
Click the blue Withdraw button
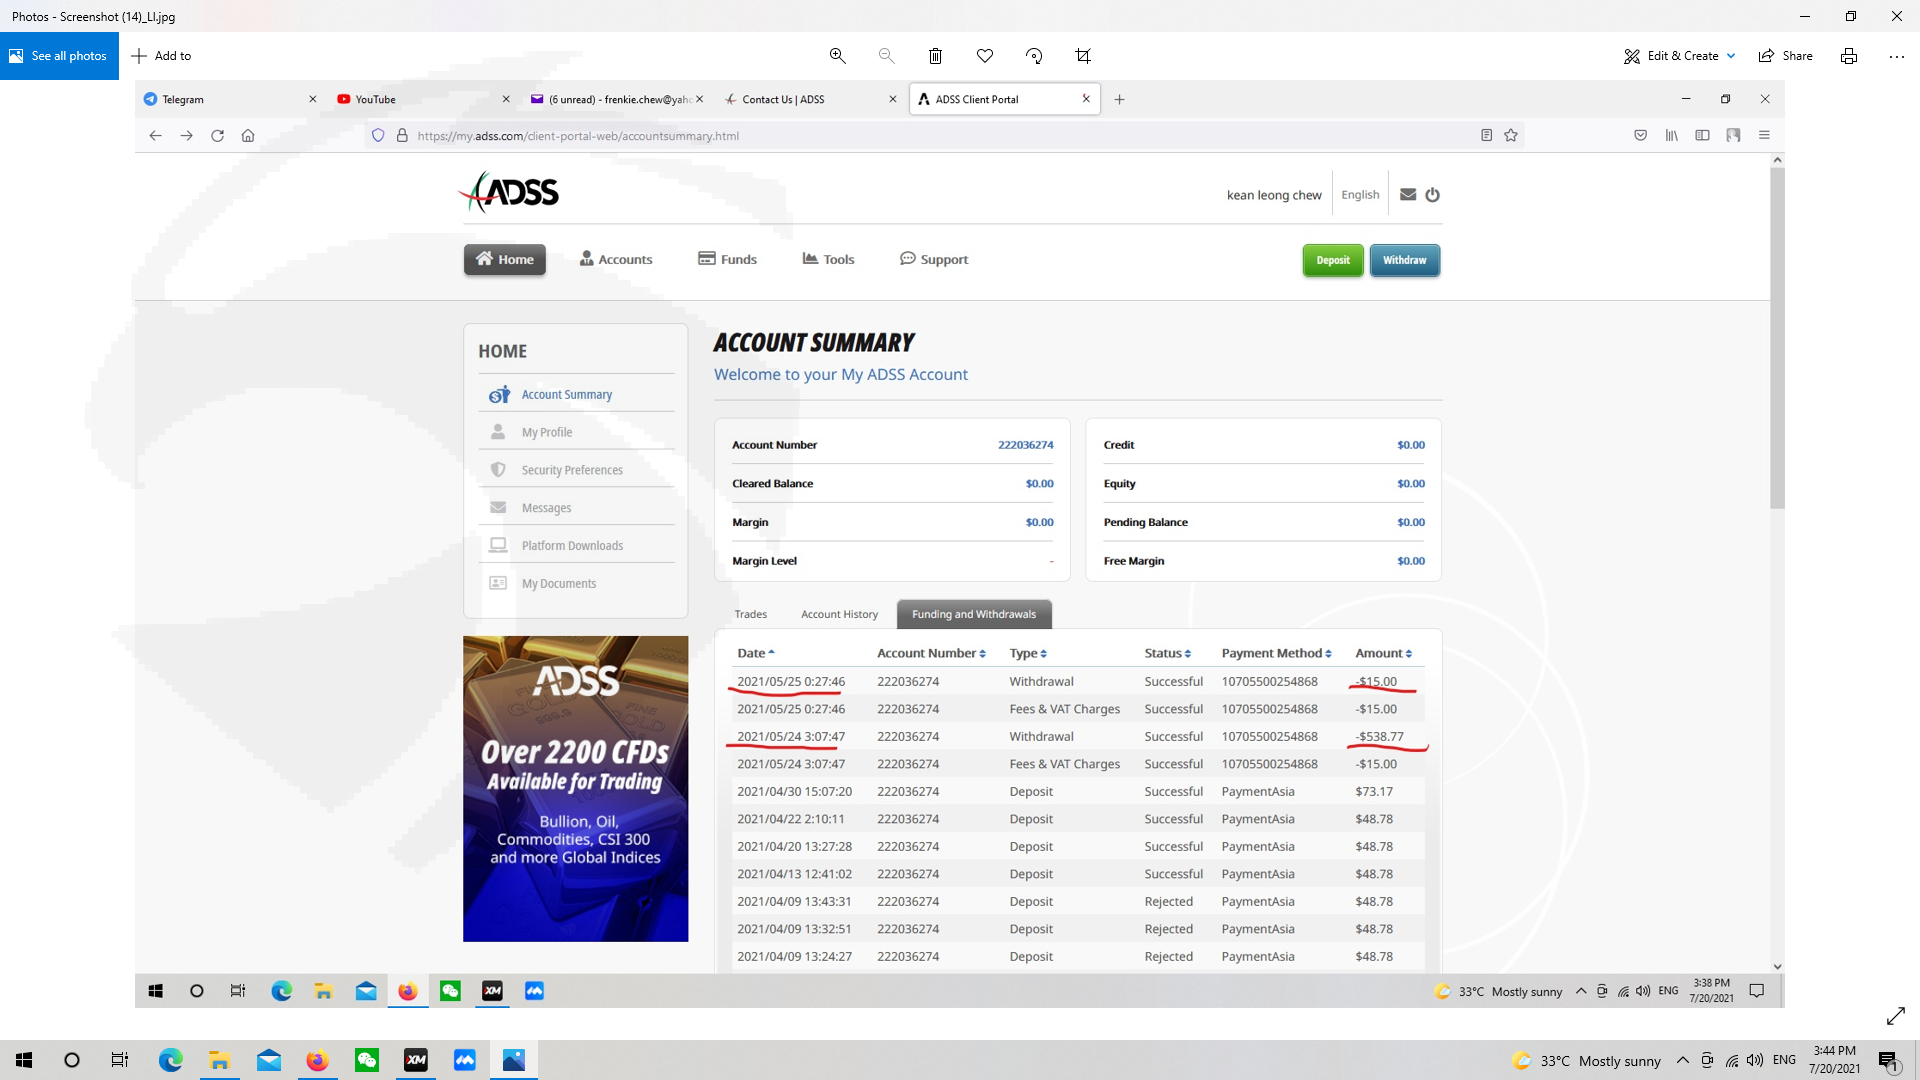tap(1405, 260)
